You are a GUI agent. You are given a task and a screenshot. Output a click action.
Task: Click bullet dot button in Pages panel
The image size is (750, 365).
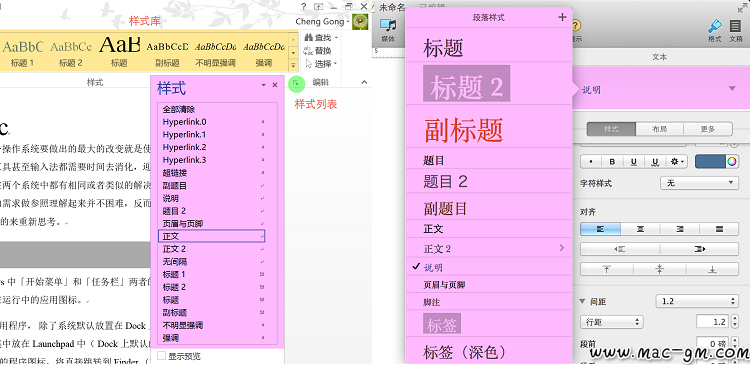(x=591, y=162)
